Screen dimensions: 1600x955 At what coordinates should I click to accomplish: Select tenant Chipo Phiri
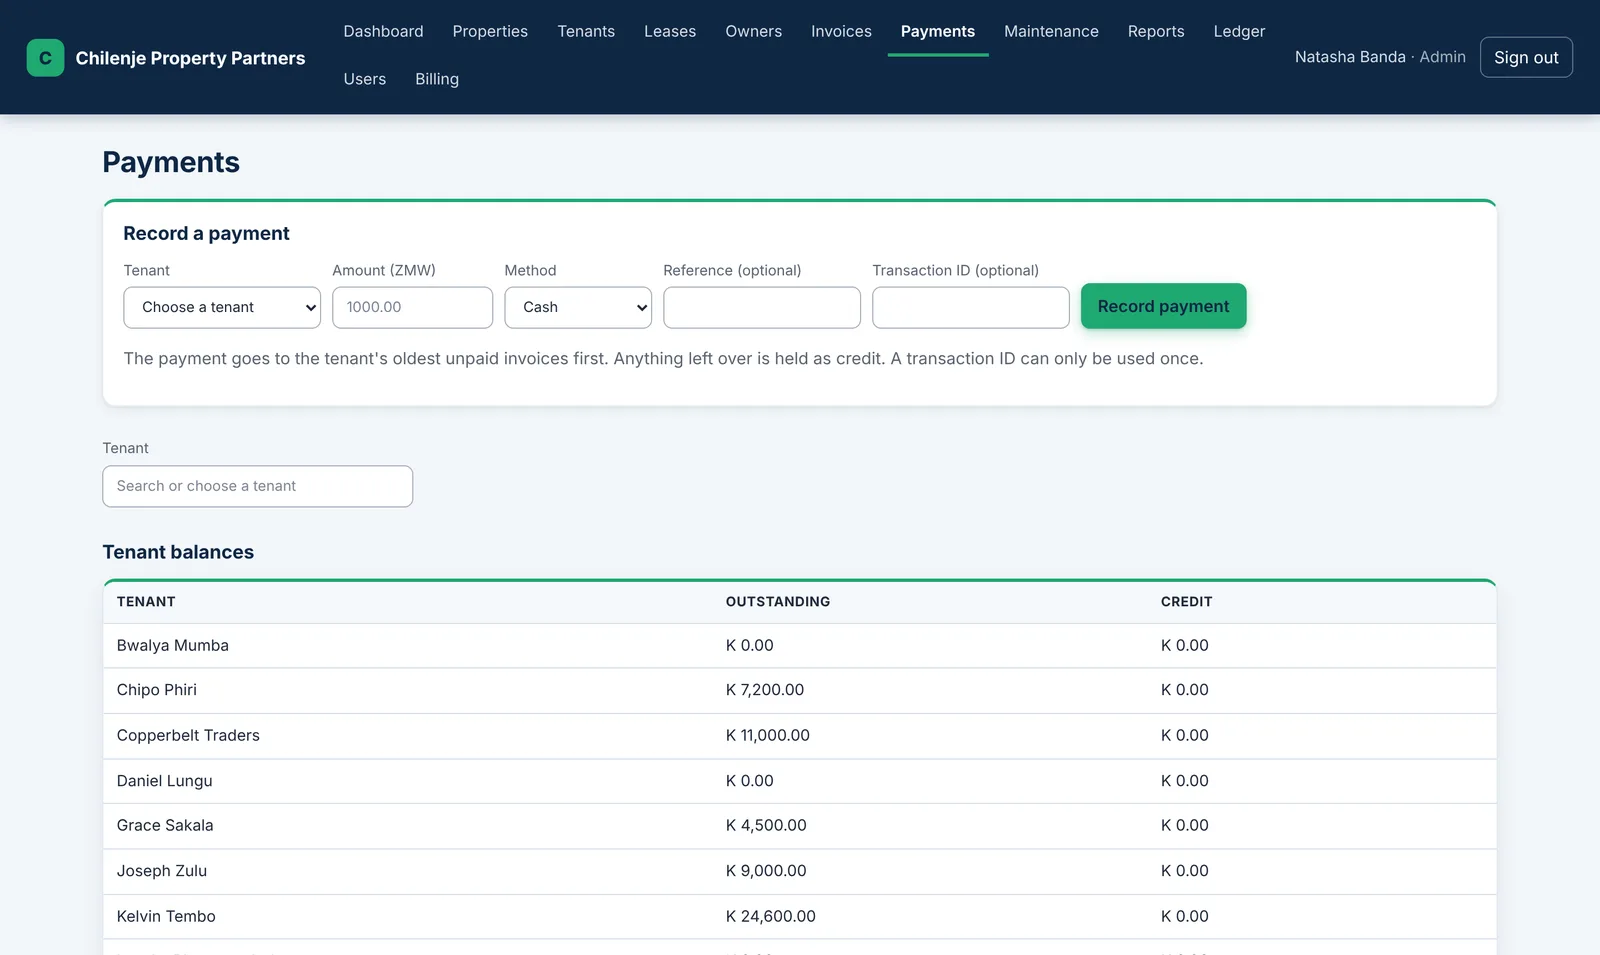[x=157, y=689]
